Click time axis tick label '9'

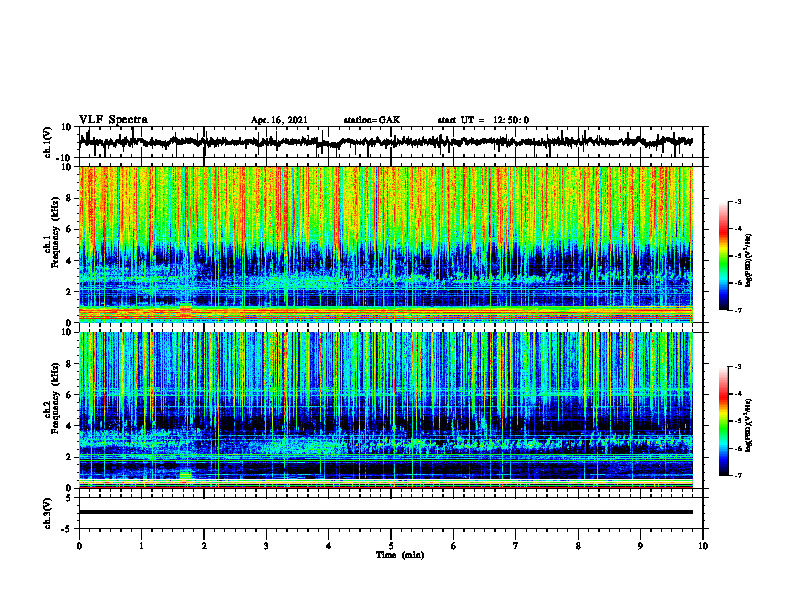[640, 546]
